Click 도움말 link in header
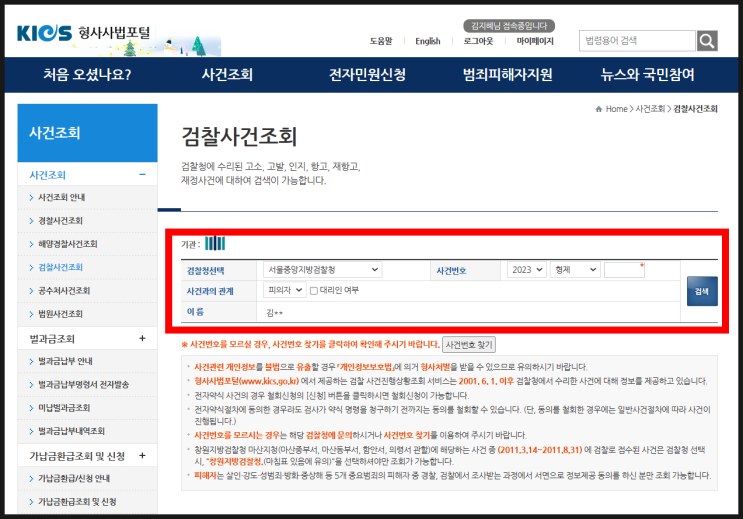The image size is (743, 519). (381, 41)
